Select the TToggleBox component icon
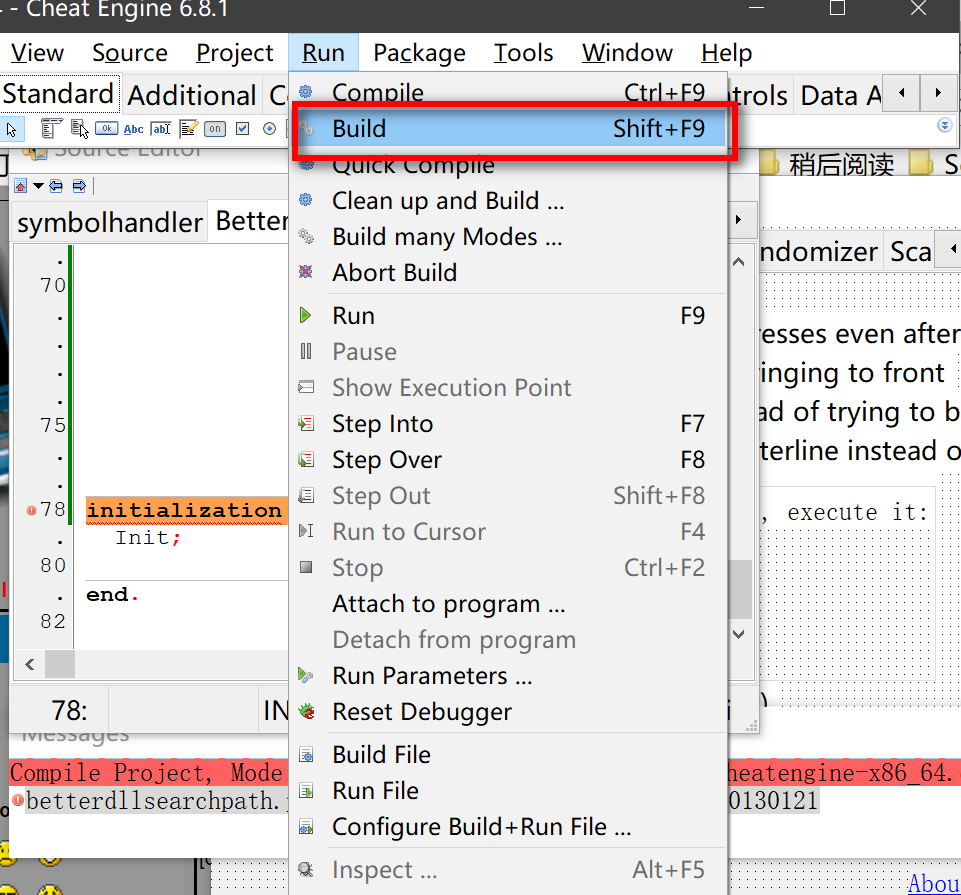 point(215,129)
